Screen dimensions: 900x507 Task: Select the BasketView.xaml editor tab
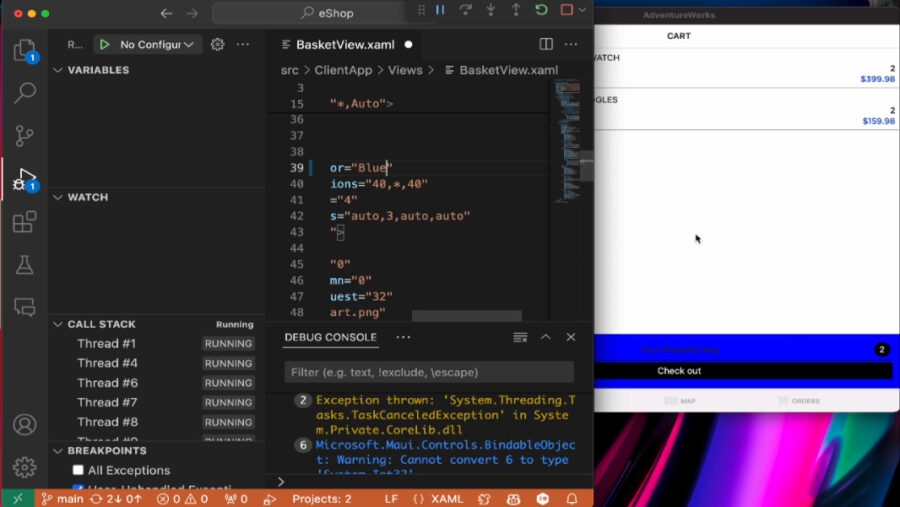[346, 44]
